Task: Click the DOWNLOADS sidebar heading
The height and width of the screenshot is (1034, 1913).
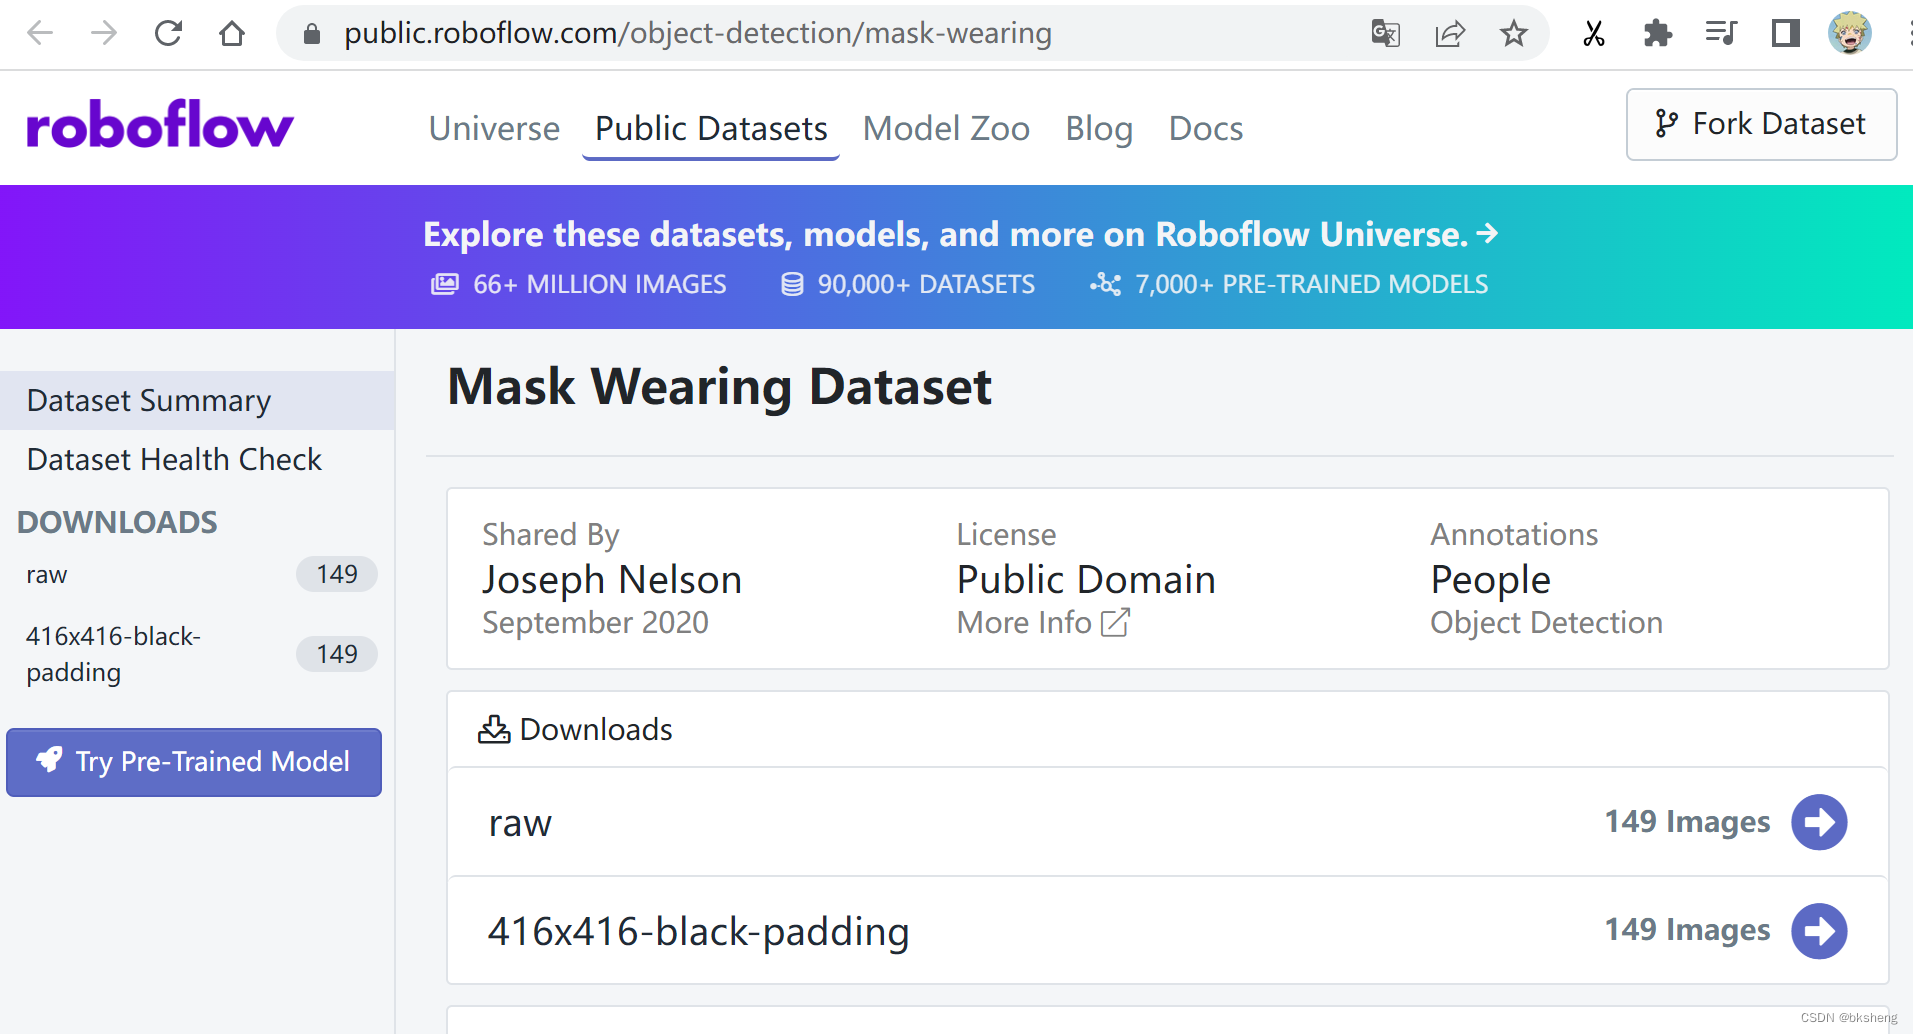Action: click(x=117, y=522)
